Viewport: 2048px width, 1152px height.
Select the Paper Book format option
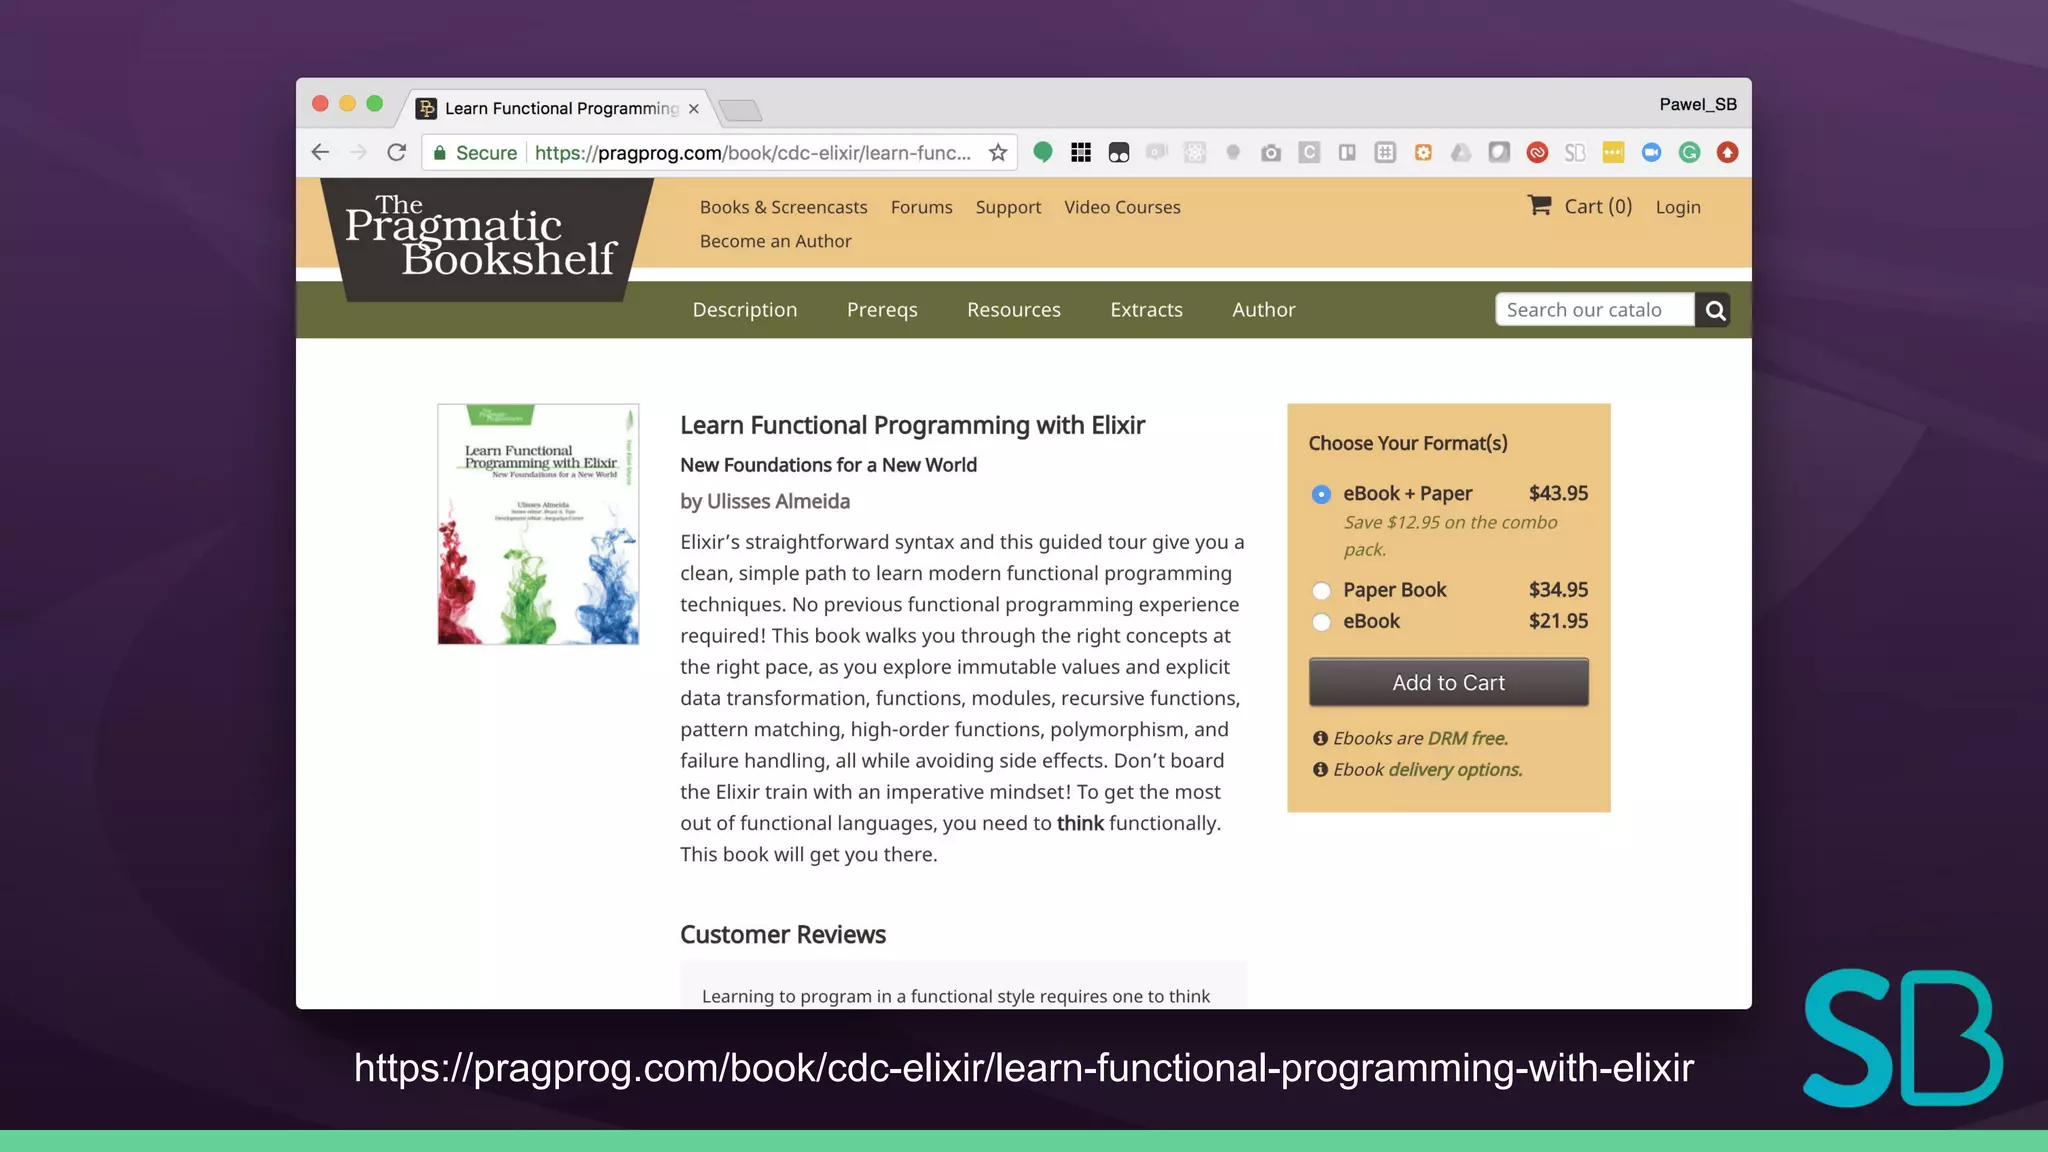(1321, 591)
